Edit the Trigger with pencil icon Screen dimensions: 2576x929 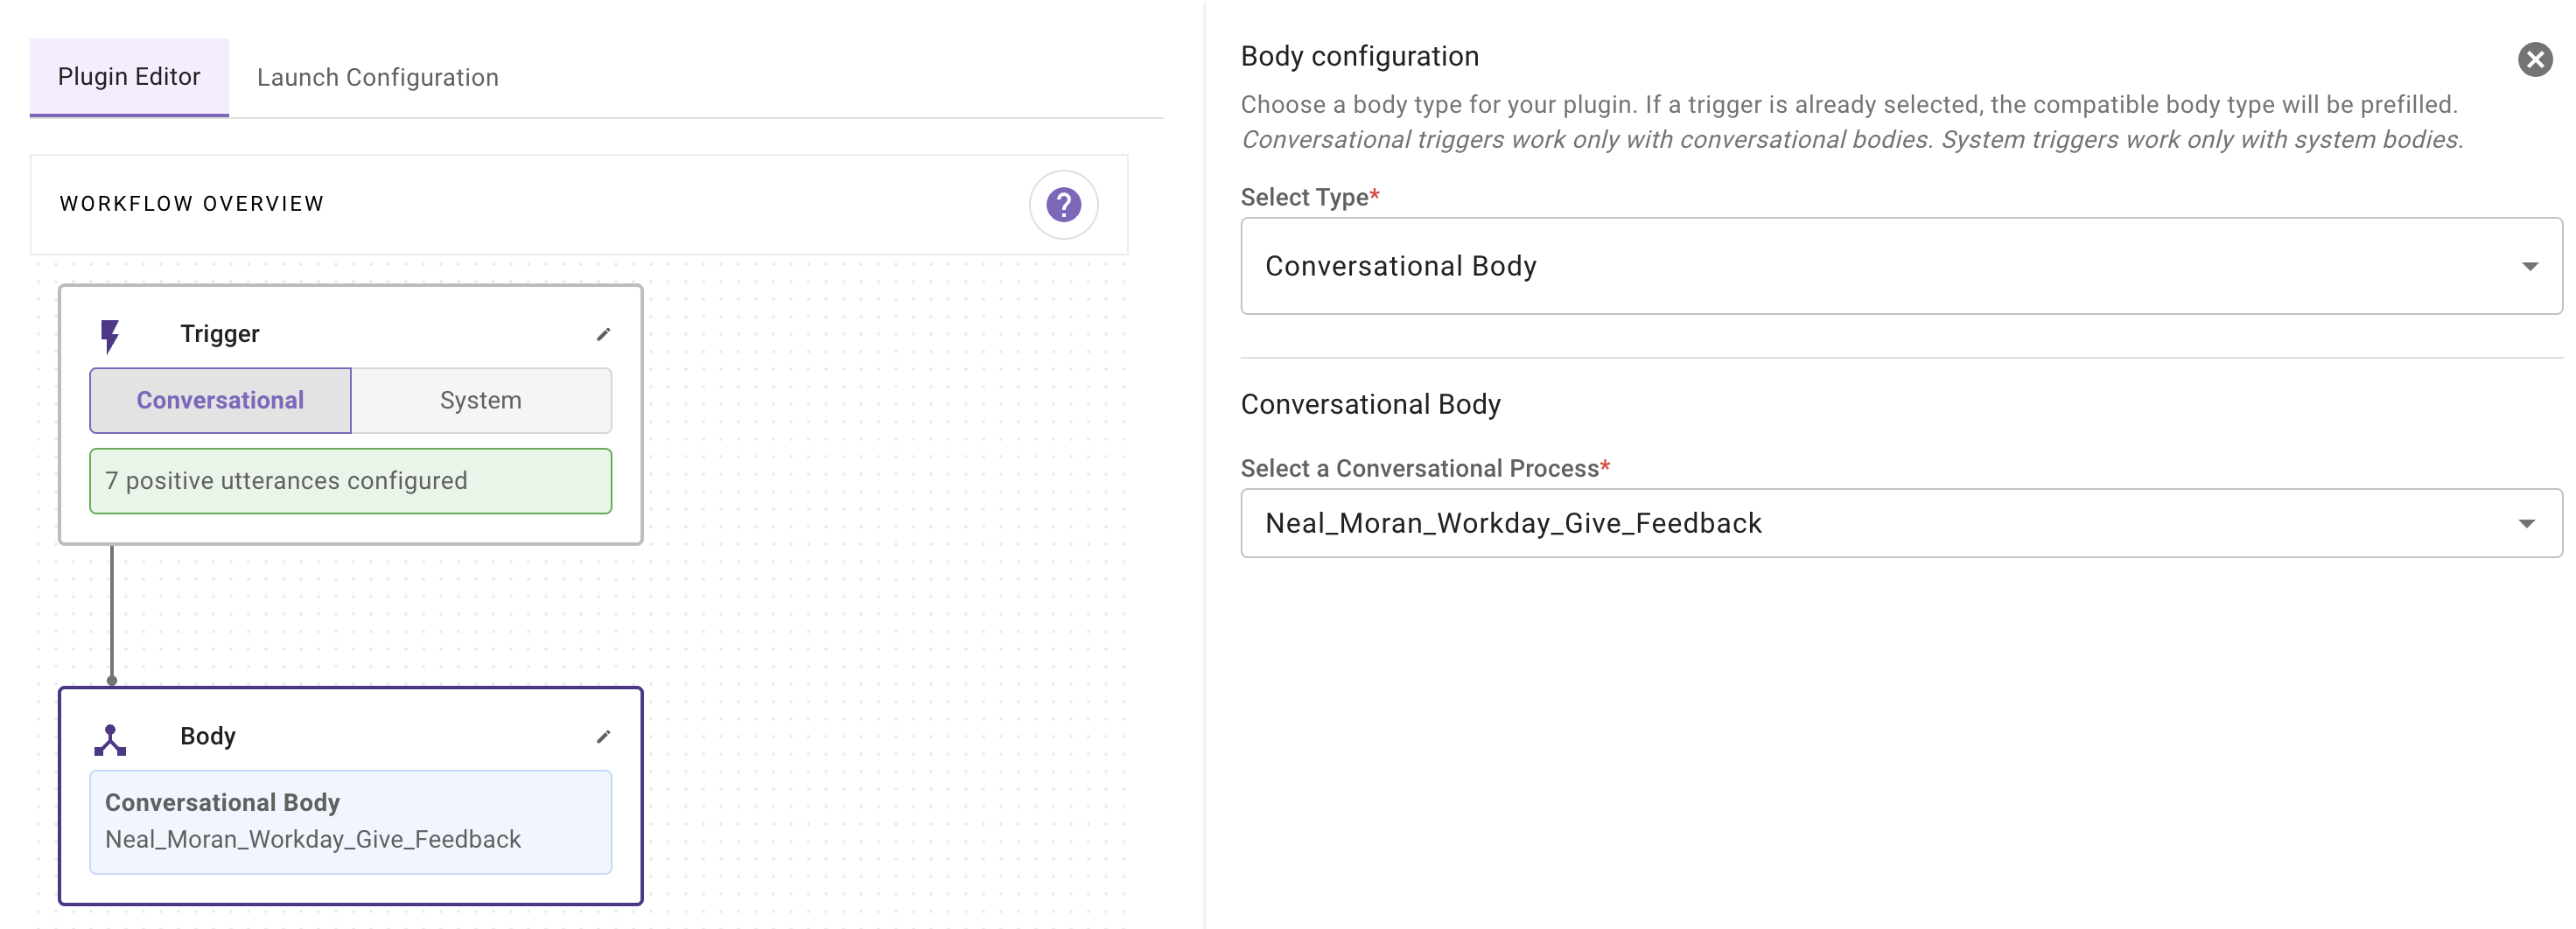(603, 334)
